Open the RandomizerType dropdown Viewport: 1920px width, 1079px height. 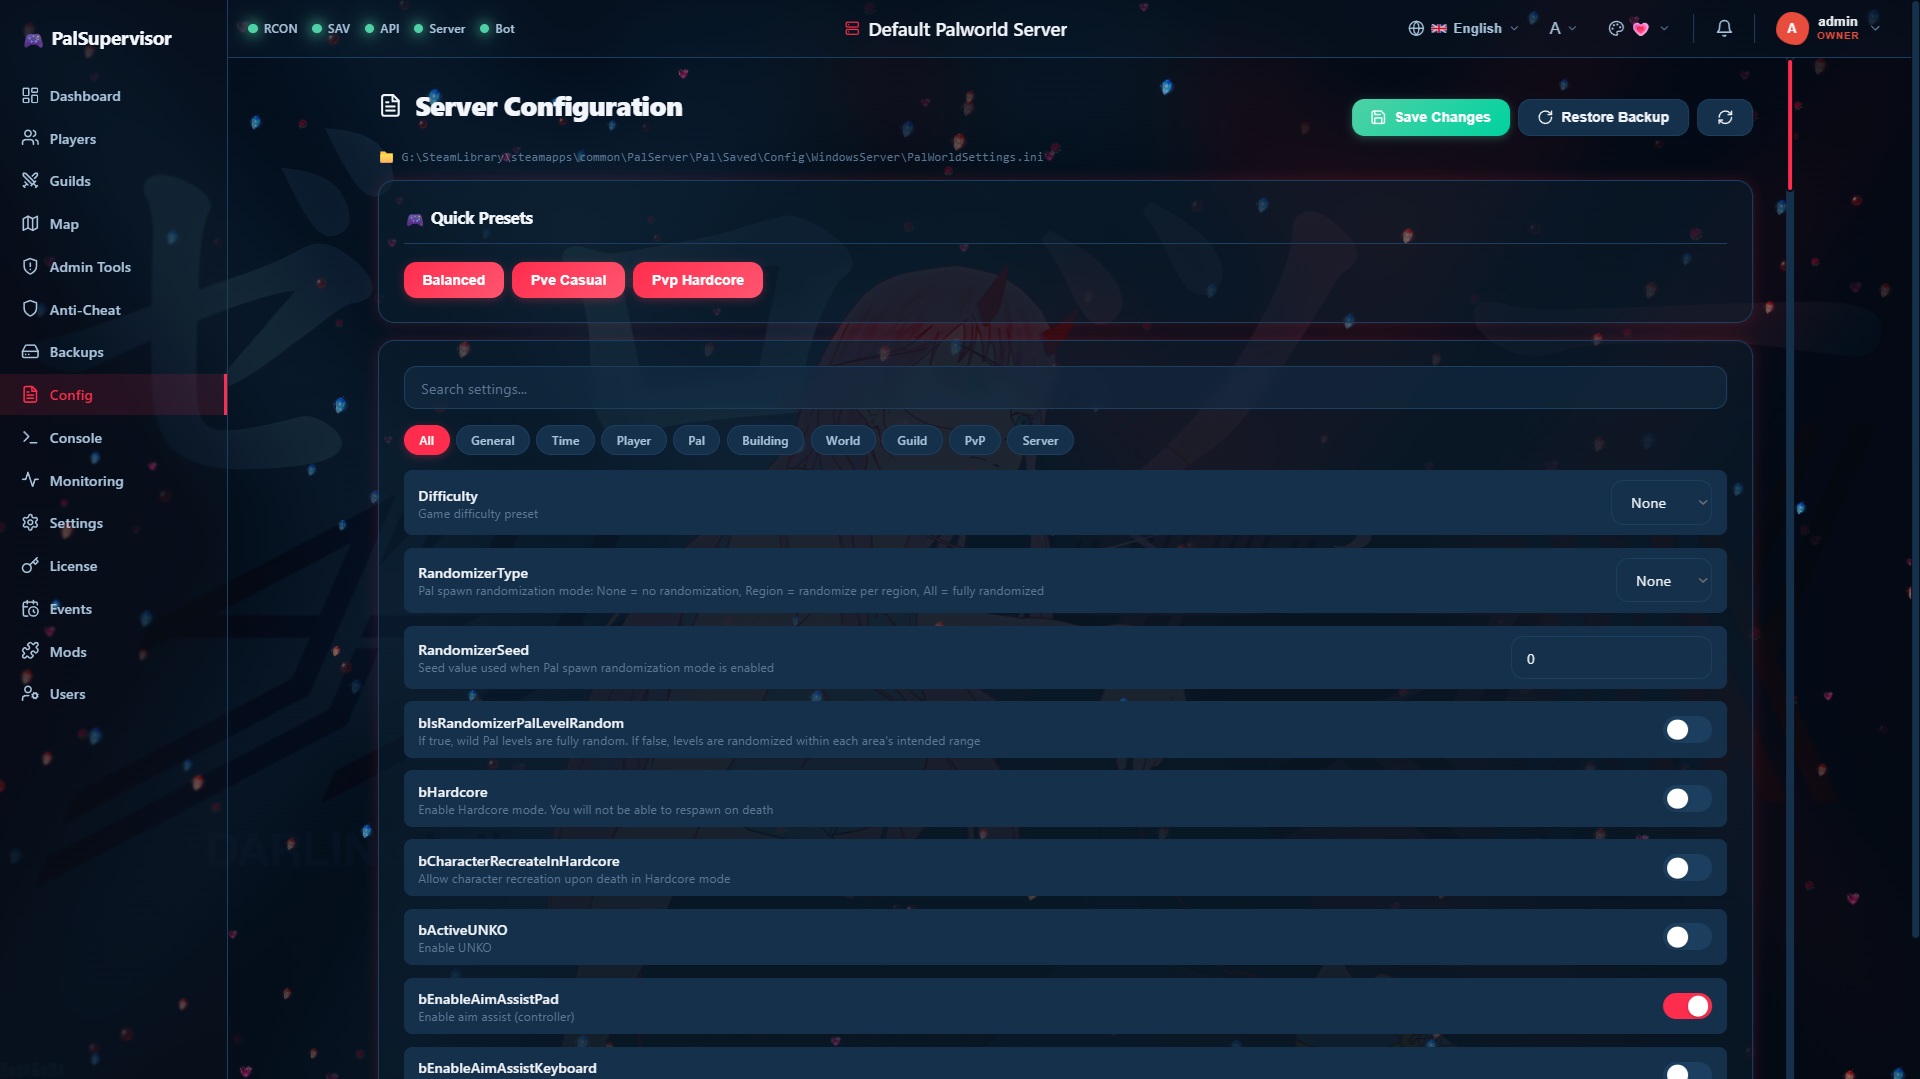1664,581
